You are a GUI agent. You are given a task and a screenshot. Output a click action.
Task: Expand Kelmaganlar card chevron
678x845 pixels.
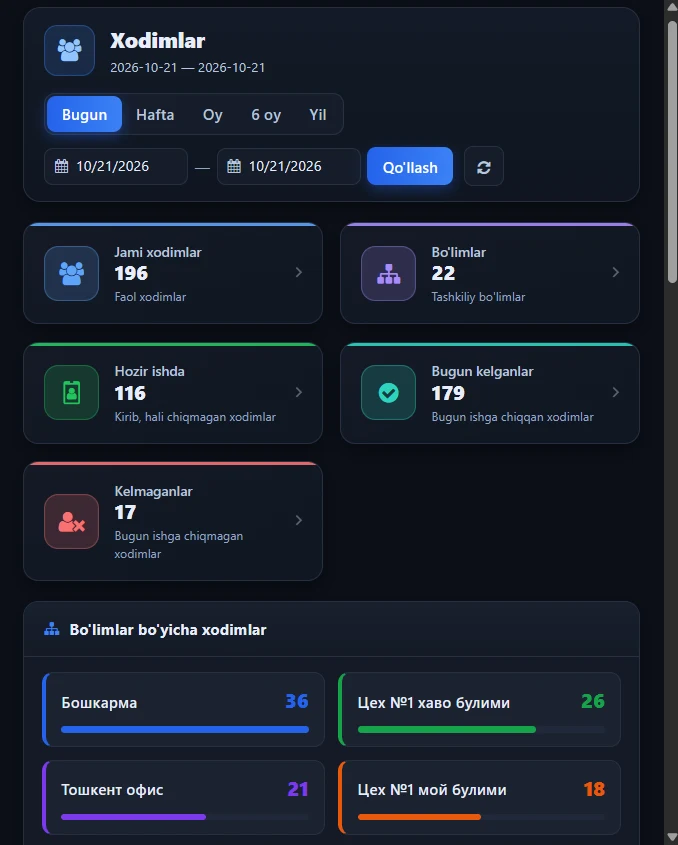click(x=299, y=520)
